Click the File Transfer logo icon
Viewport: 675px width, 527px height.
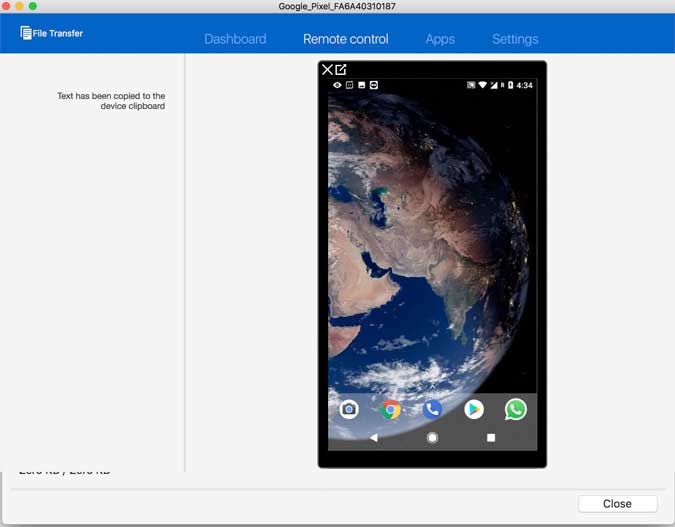coord(26,33)
